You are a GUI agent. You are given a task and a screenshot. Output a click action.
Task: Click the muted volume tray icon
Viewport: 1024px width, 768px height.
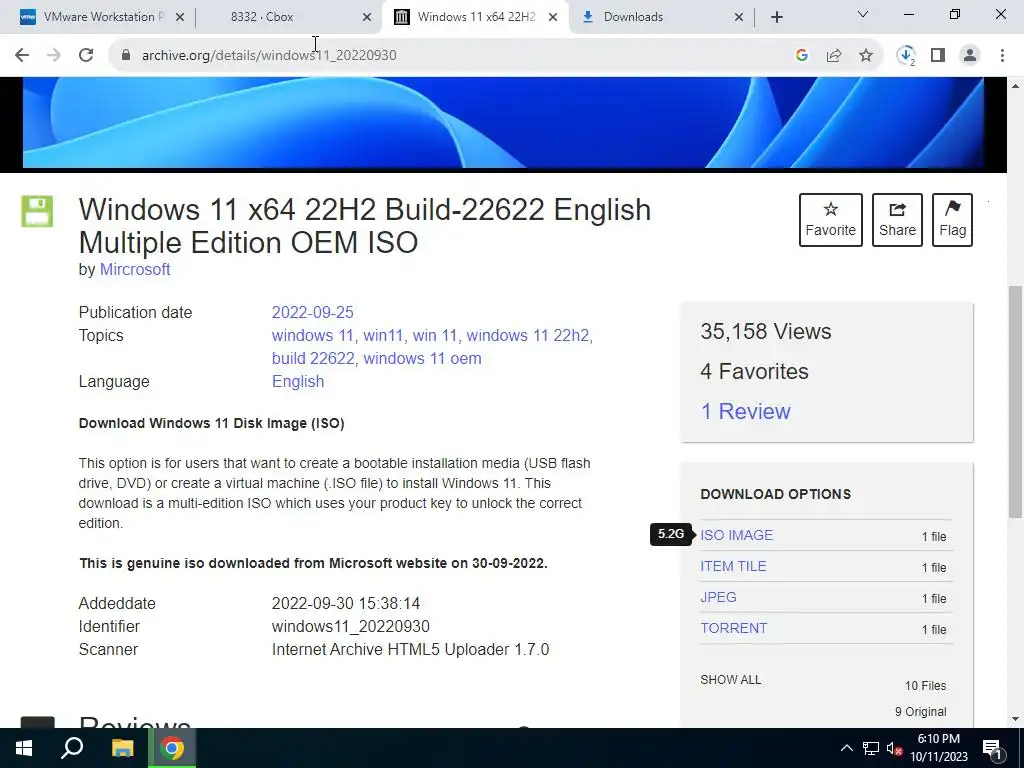[895, 748]
